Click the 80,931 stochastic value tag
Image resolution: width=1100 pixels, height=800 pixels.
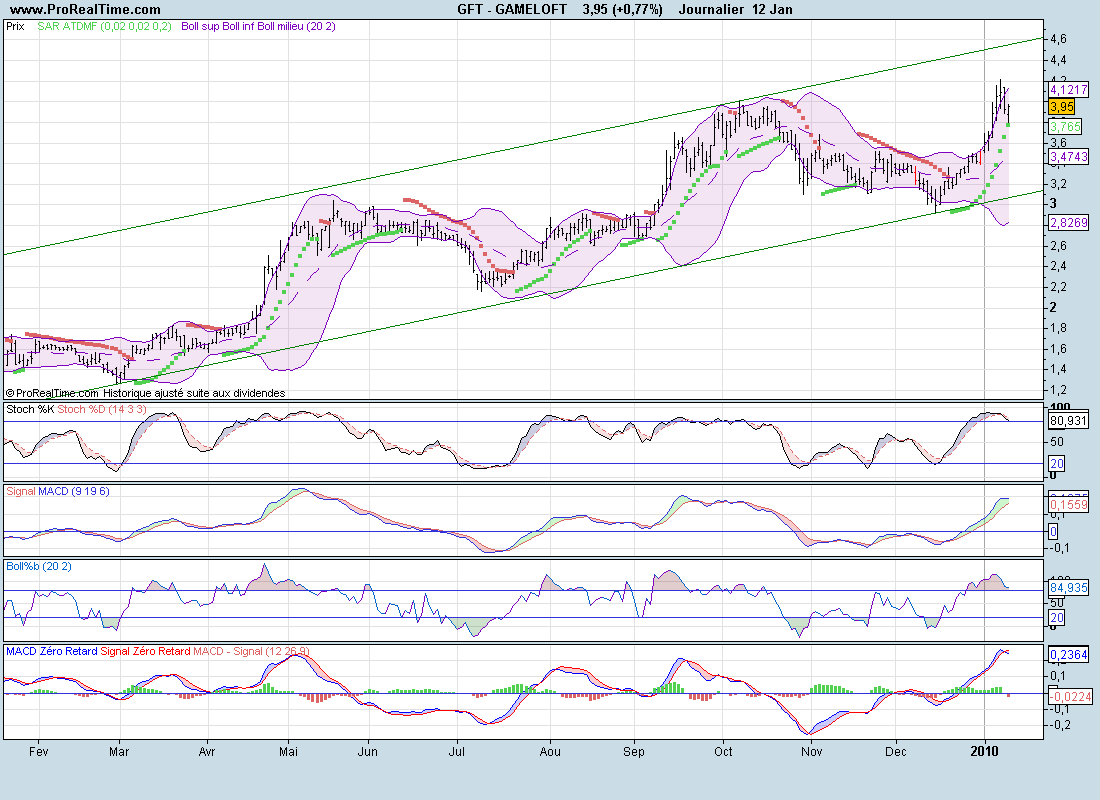1068,421
